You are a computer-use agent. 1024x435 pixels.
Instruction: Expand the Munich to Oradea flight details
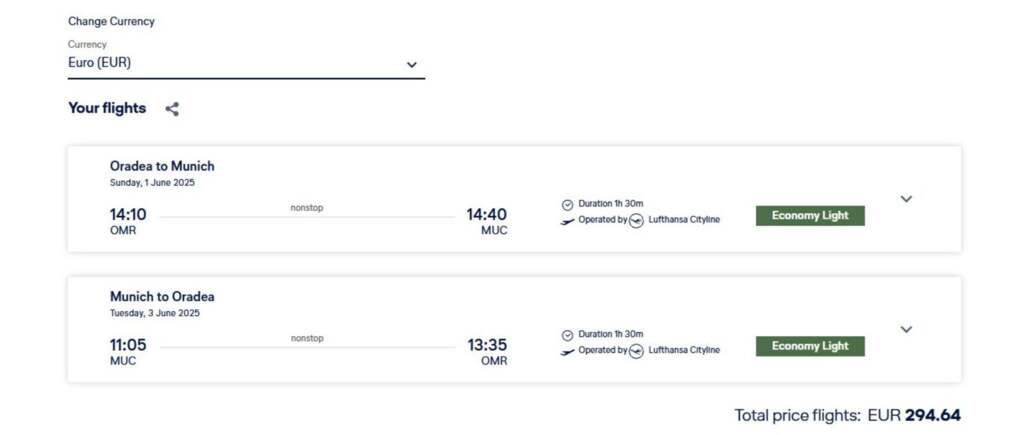coord(906,329)
